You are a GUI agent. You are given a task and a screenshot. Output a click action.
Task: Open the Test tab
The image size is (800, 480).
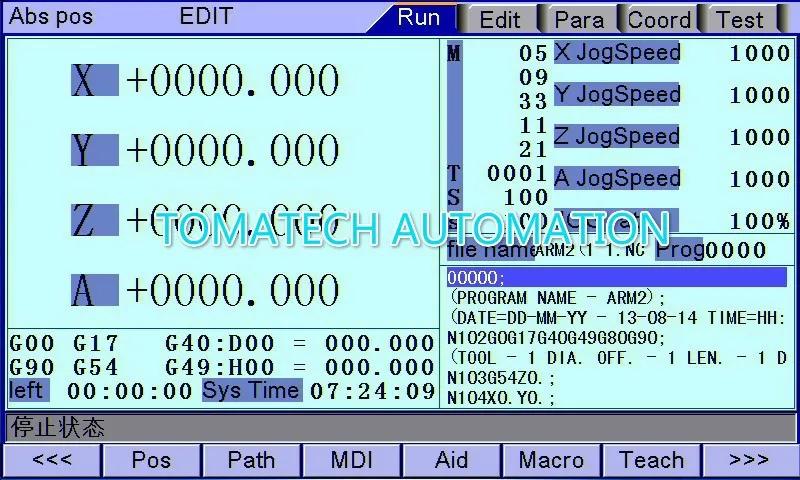point(739,19)
